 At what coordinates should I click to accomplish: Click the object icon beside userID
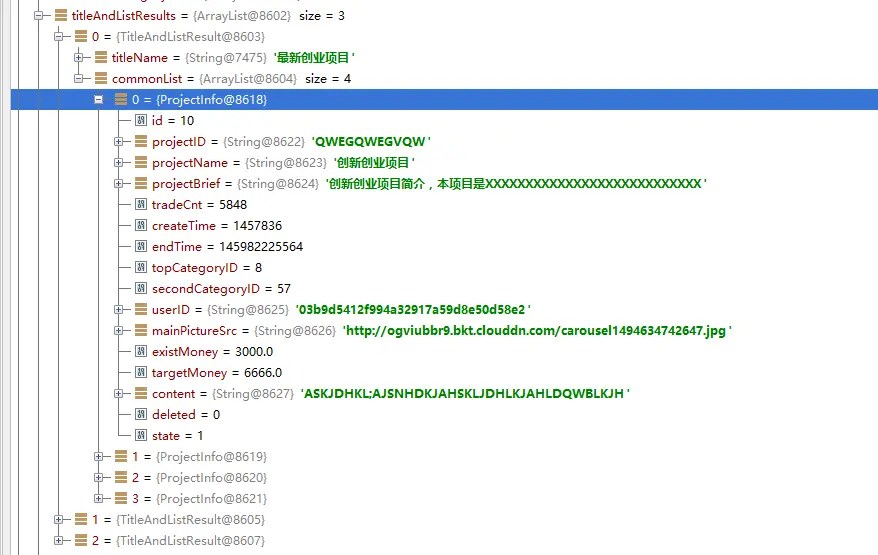click(141, 310)
